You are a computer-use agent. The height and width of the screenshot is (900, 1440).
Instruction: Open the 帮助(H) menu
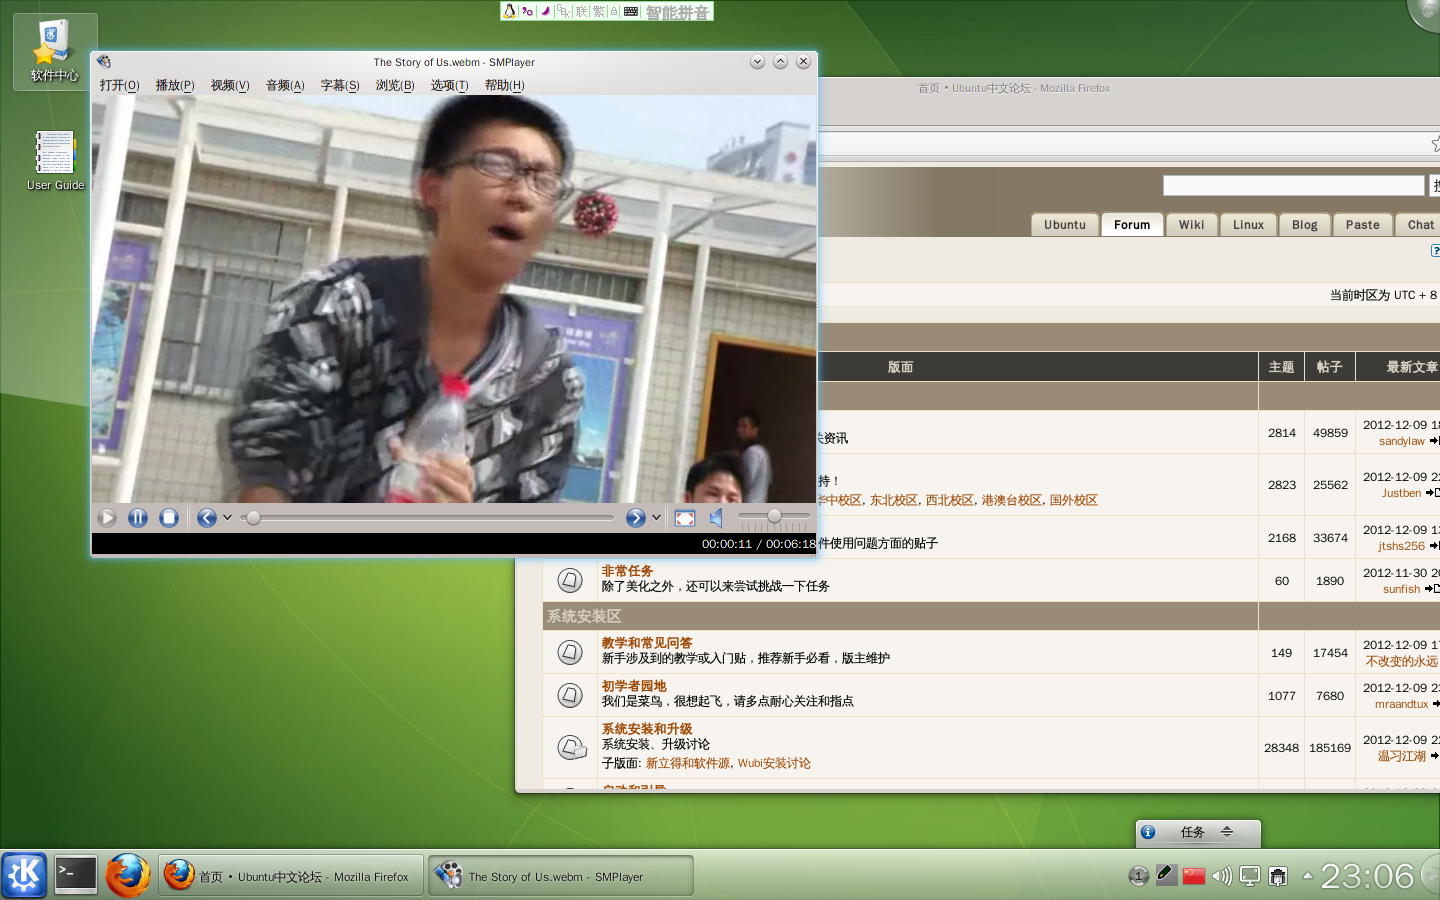(504, 85)
